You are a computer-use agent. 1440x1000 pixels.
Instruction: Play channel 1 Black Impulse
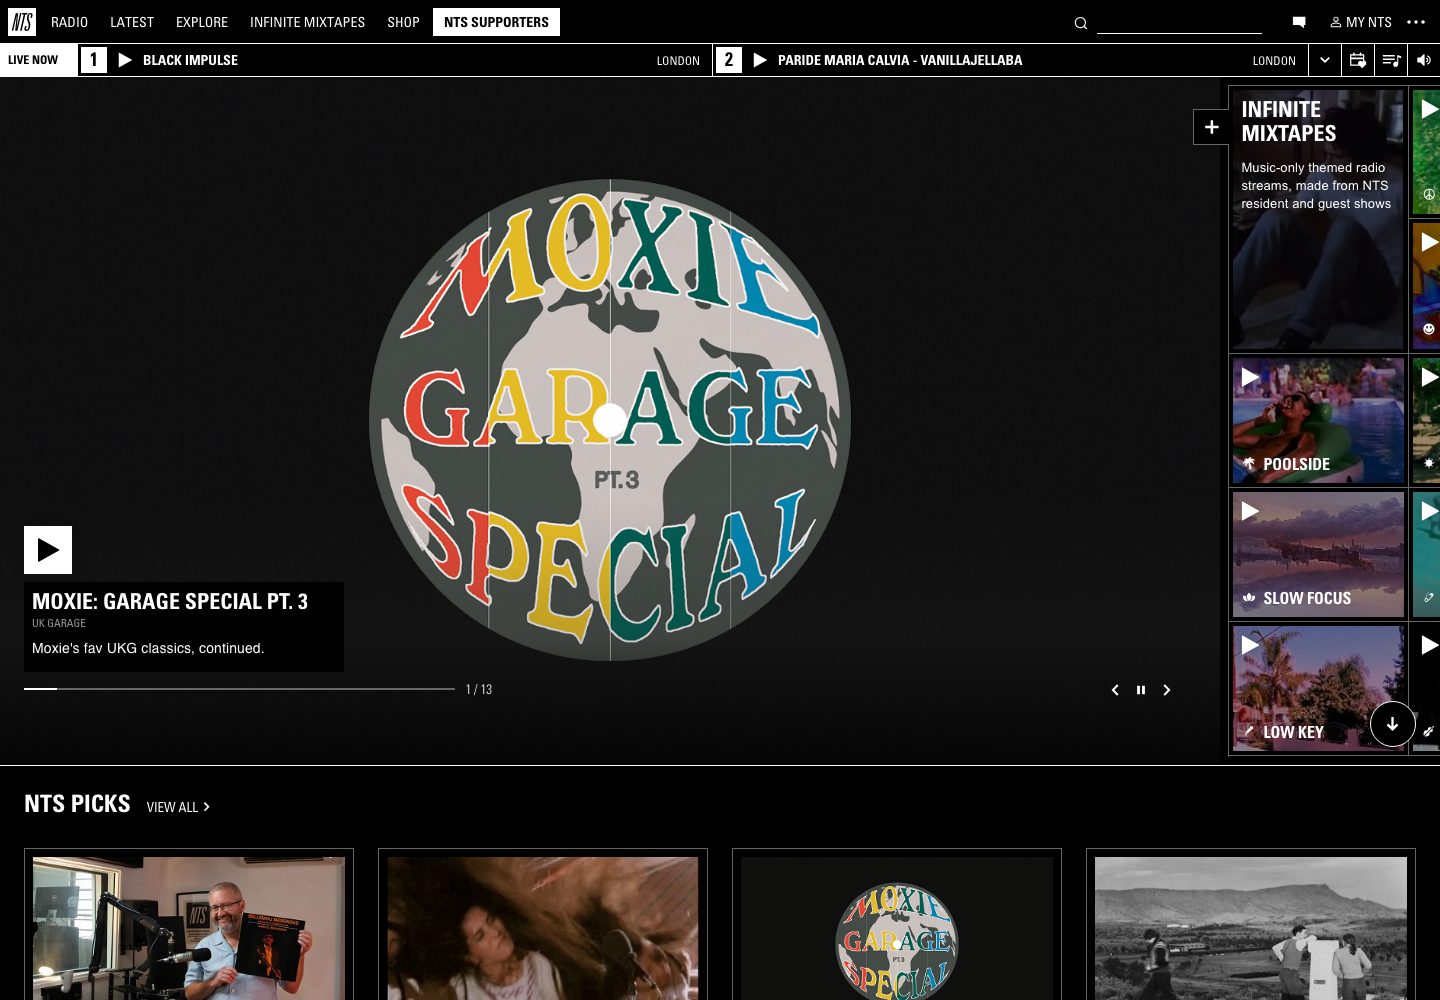coord(125,60)
